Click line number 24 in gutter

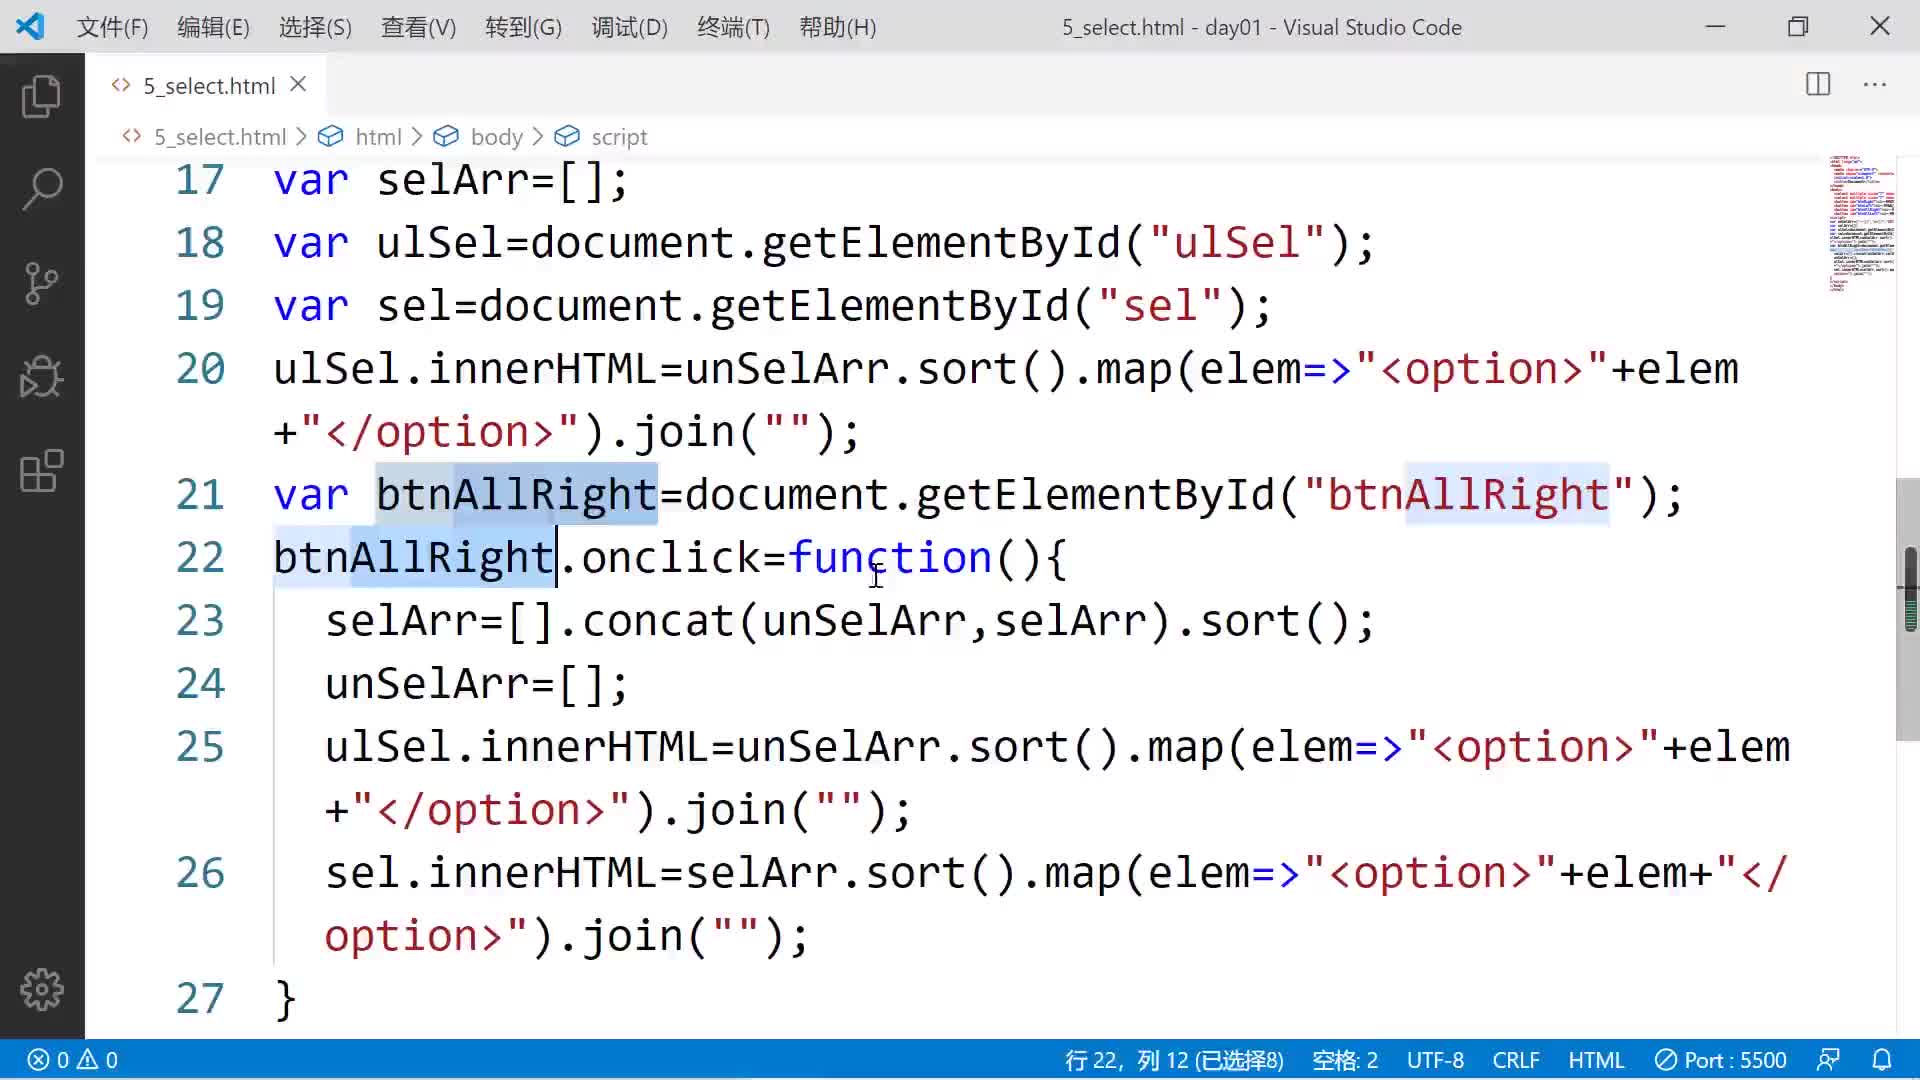point(200,684)
